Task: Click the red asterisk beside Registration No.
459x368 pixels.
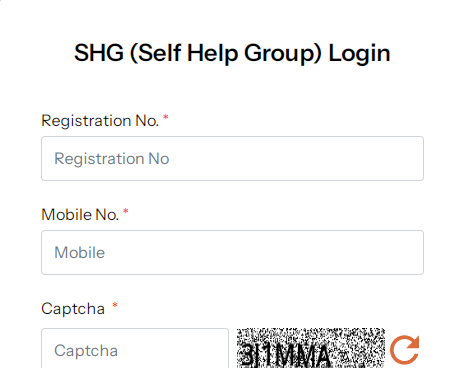Action: click(x=166, y=118)
